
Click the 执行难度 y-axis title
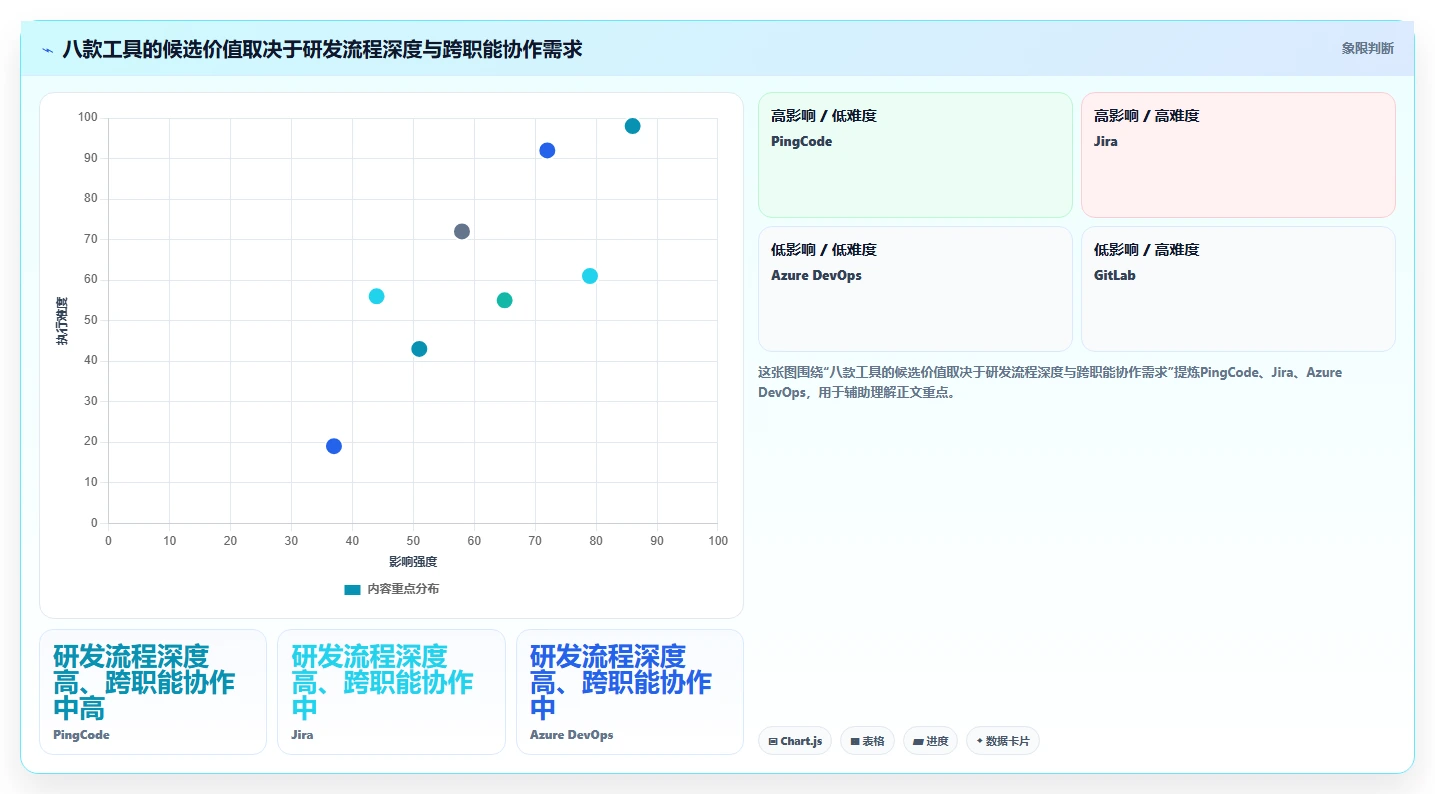click(x=62, y=321)
